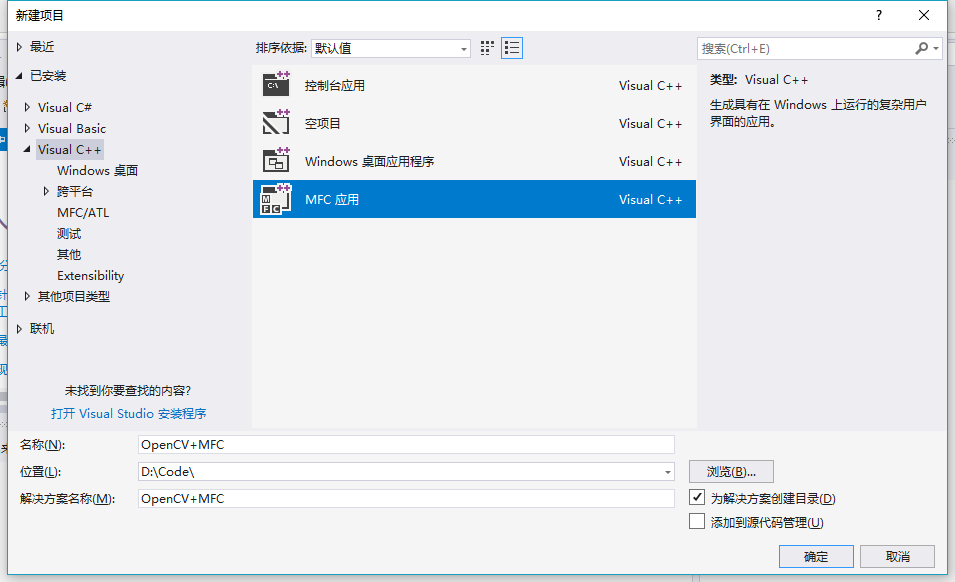This screenshot has height=582, width=955.
Task: Select Visual C# tree label
Action: [65, 107]
